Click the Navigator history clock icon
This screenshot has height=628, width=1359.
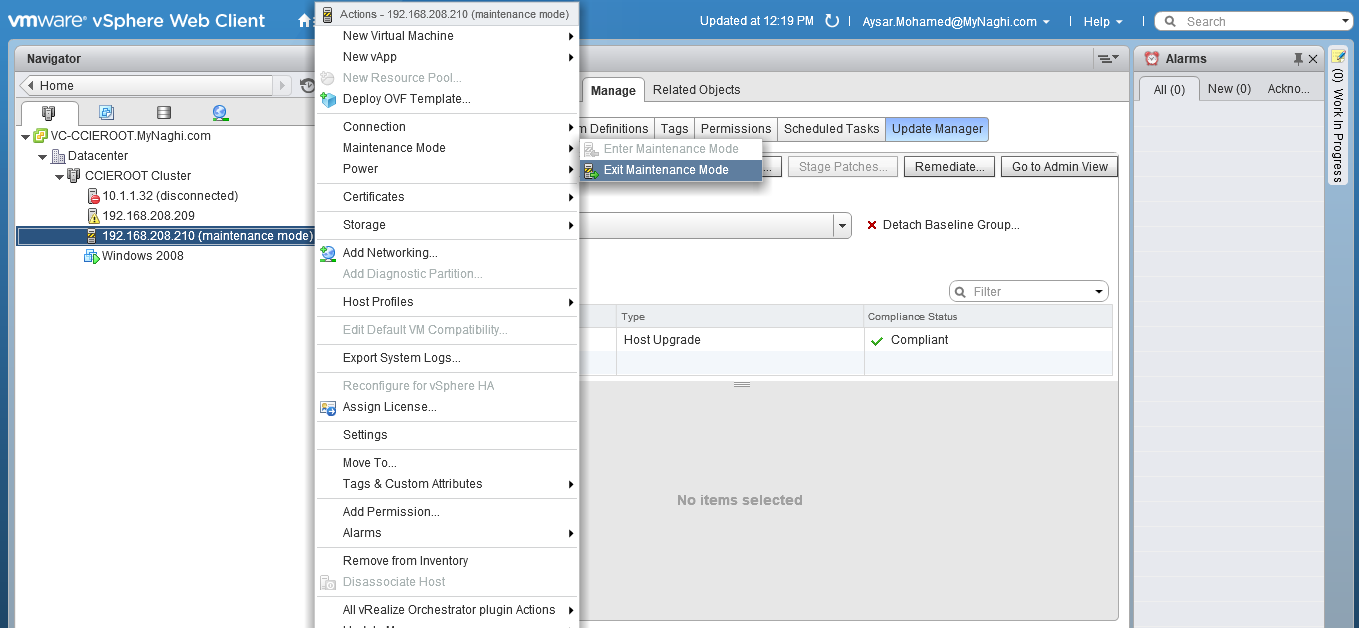[307, 86]
